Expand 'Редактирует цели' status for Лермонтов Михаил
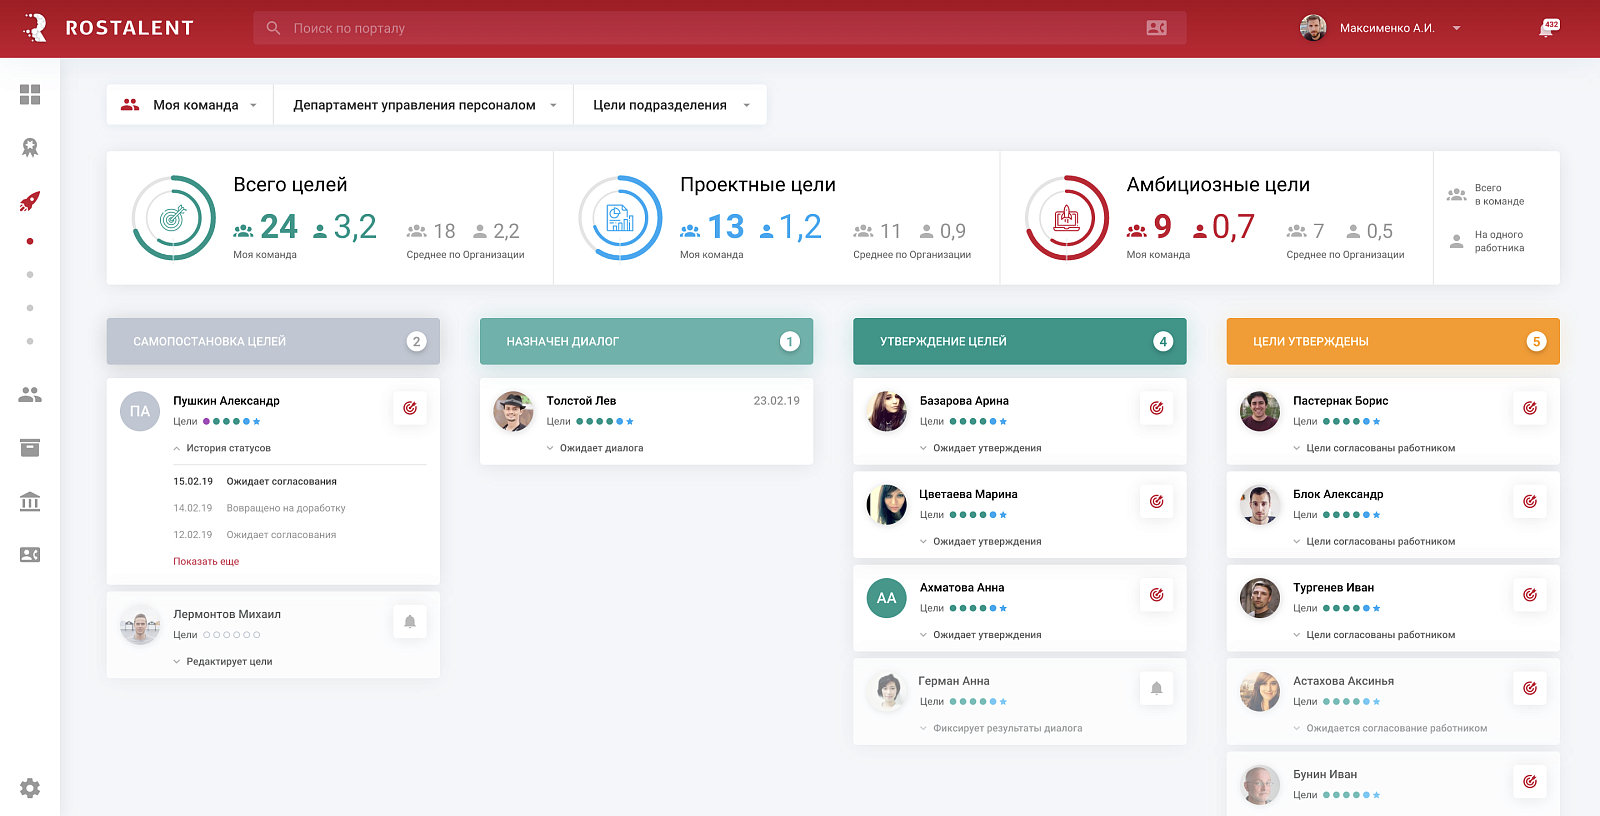Image resolution: width=1600 pixels, height=816 pixels. click(222, 661)
